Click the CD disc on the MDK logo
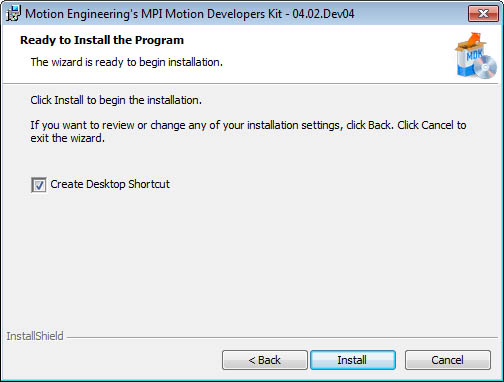The height and width of the screenshot is (382, 504). [486, 67]
